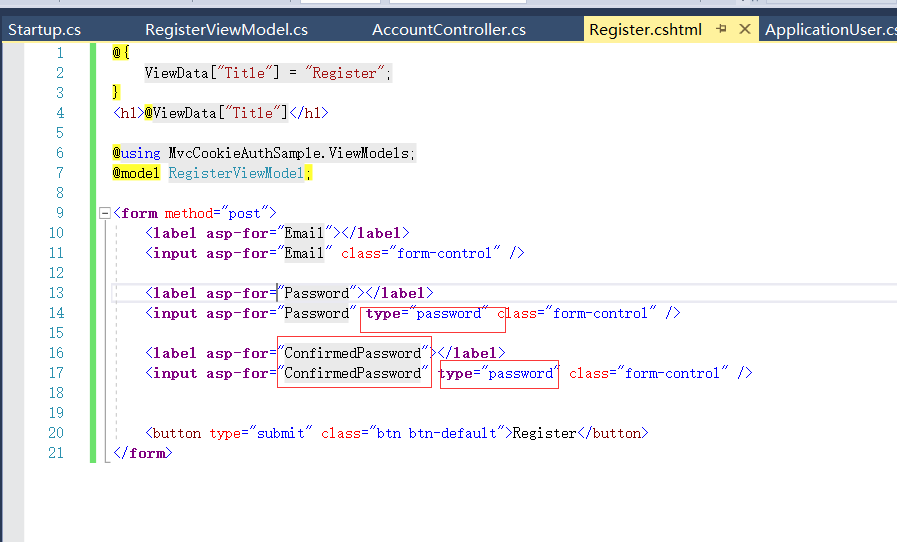Switch to the AccountController.cs tab
Viewport: 897px width, 542px height.
point(449,30)
